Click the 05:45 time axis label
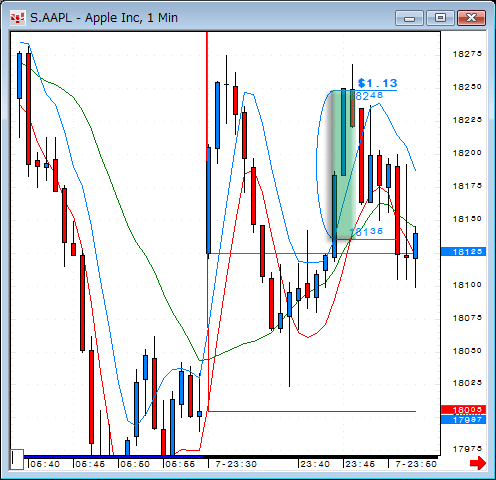Viewport: 496px width, 480px height. [90, 464]
